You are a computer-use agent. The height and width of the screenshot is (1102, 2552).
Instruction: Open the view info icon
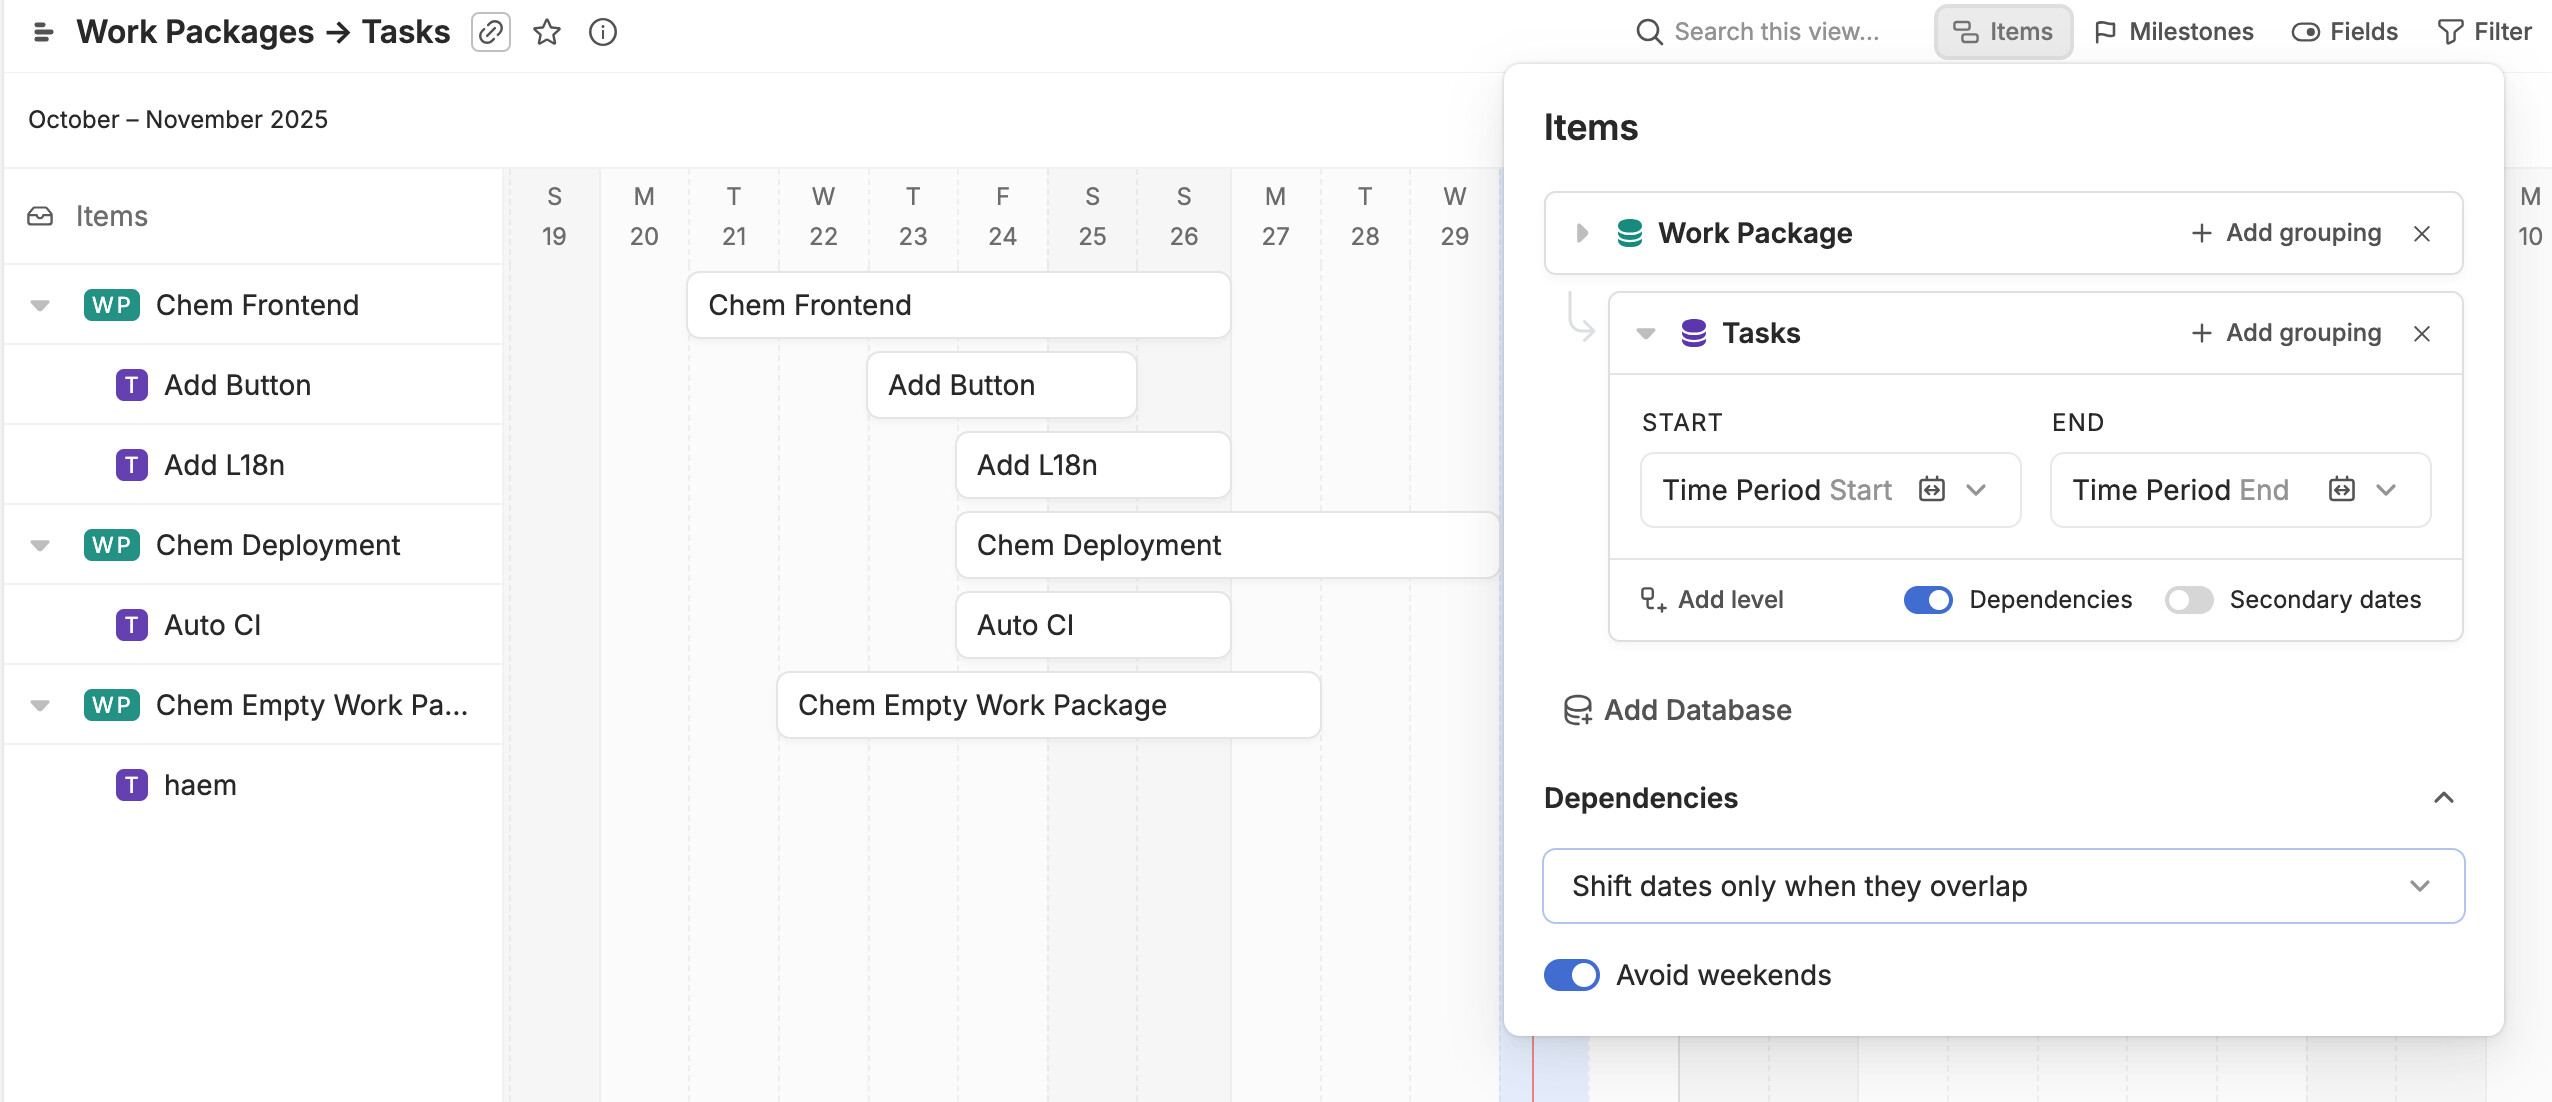603,32
